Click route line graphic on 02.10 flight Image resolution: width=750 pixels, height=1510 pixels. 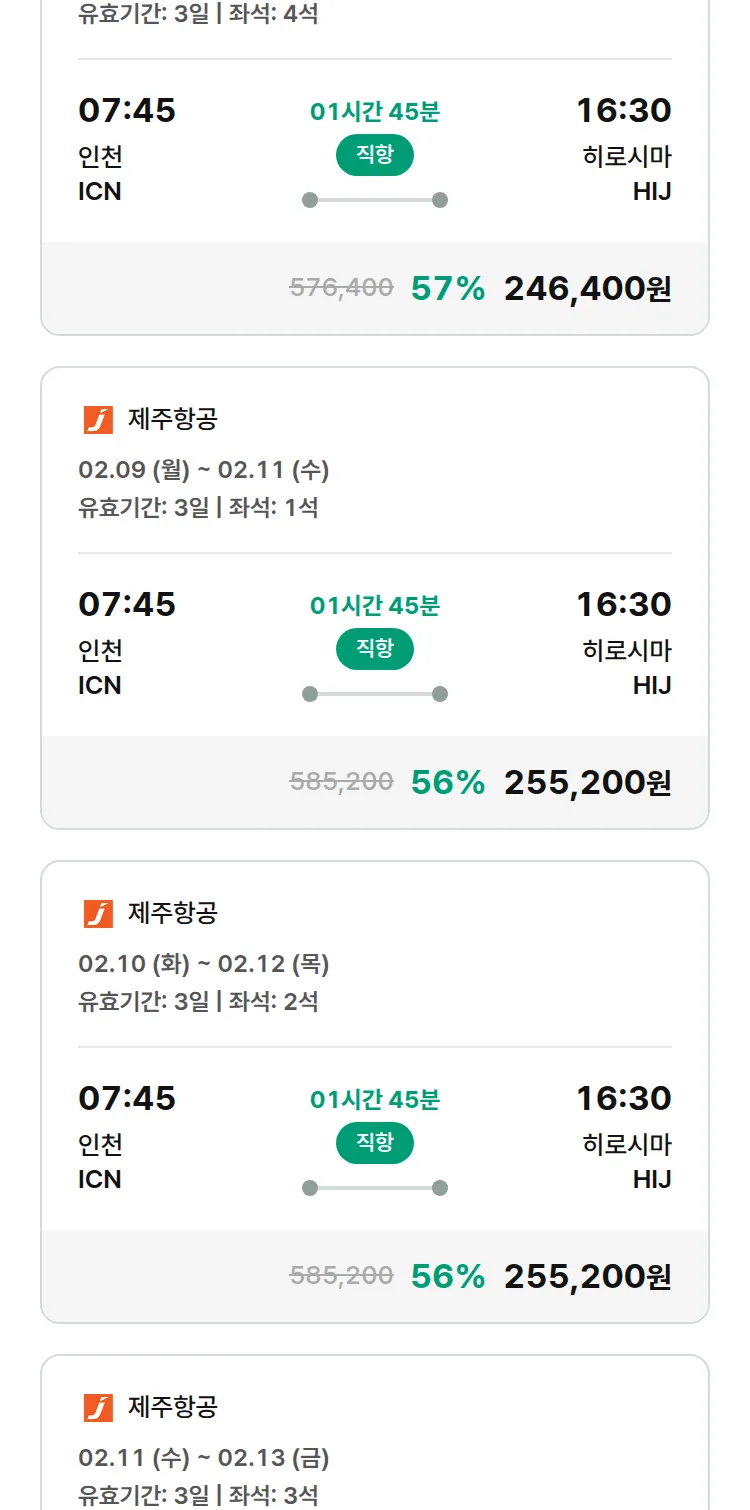pyautogui.click(x=375, y=1188)
